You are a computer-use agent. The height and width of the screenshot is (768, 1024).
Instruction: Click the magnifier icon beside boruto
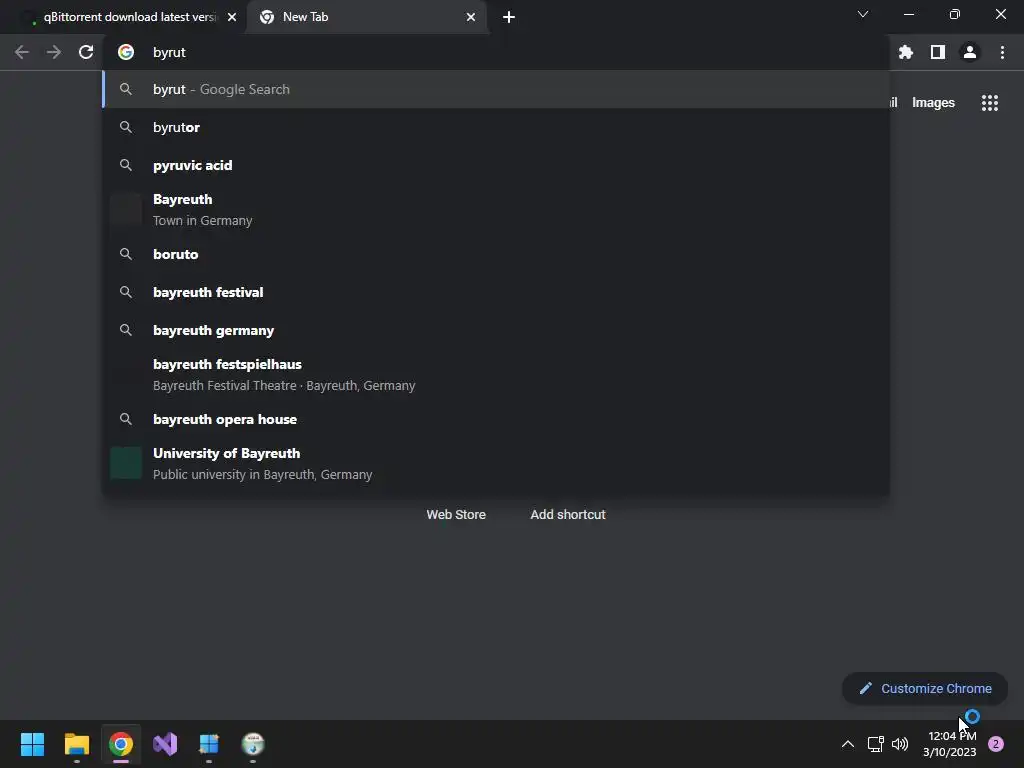click(126, 254)
